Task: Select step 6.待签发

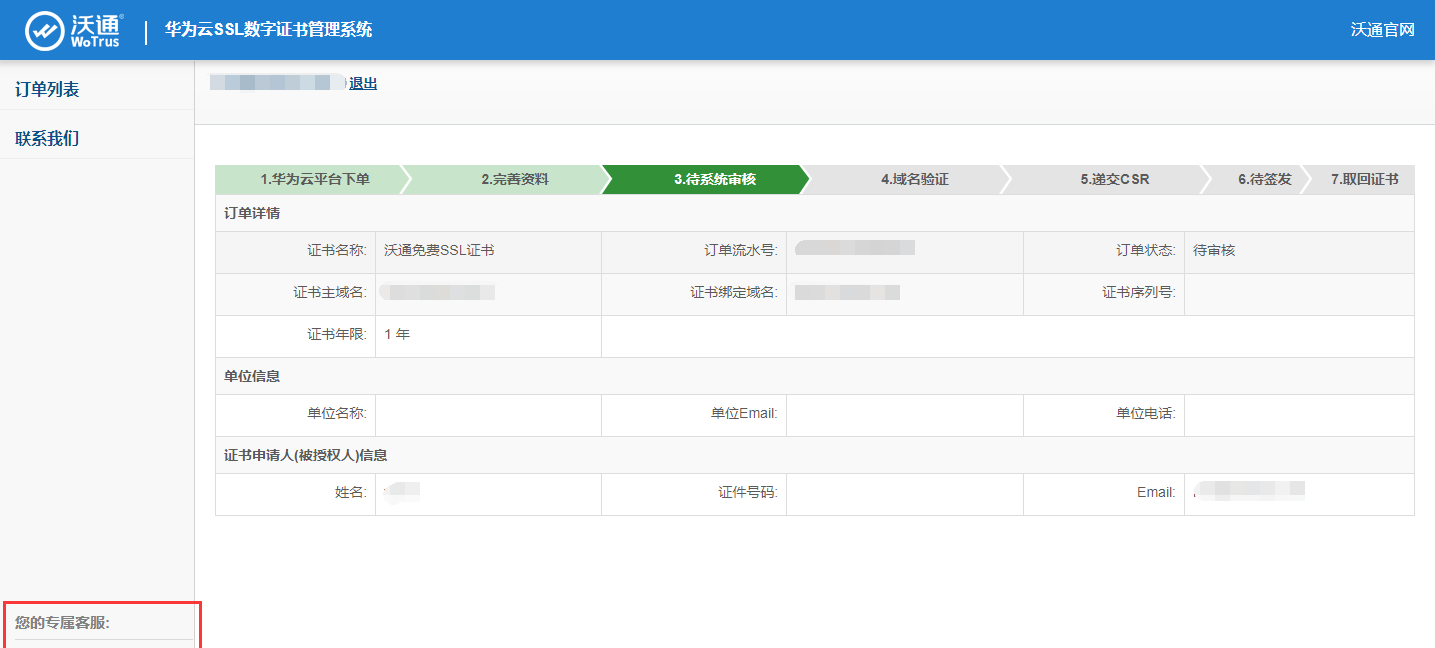Action: pyautogui.click(x=1264, y=180)
